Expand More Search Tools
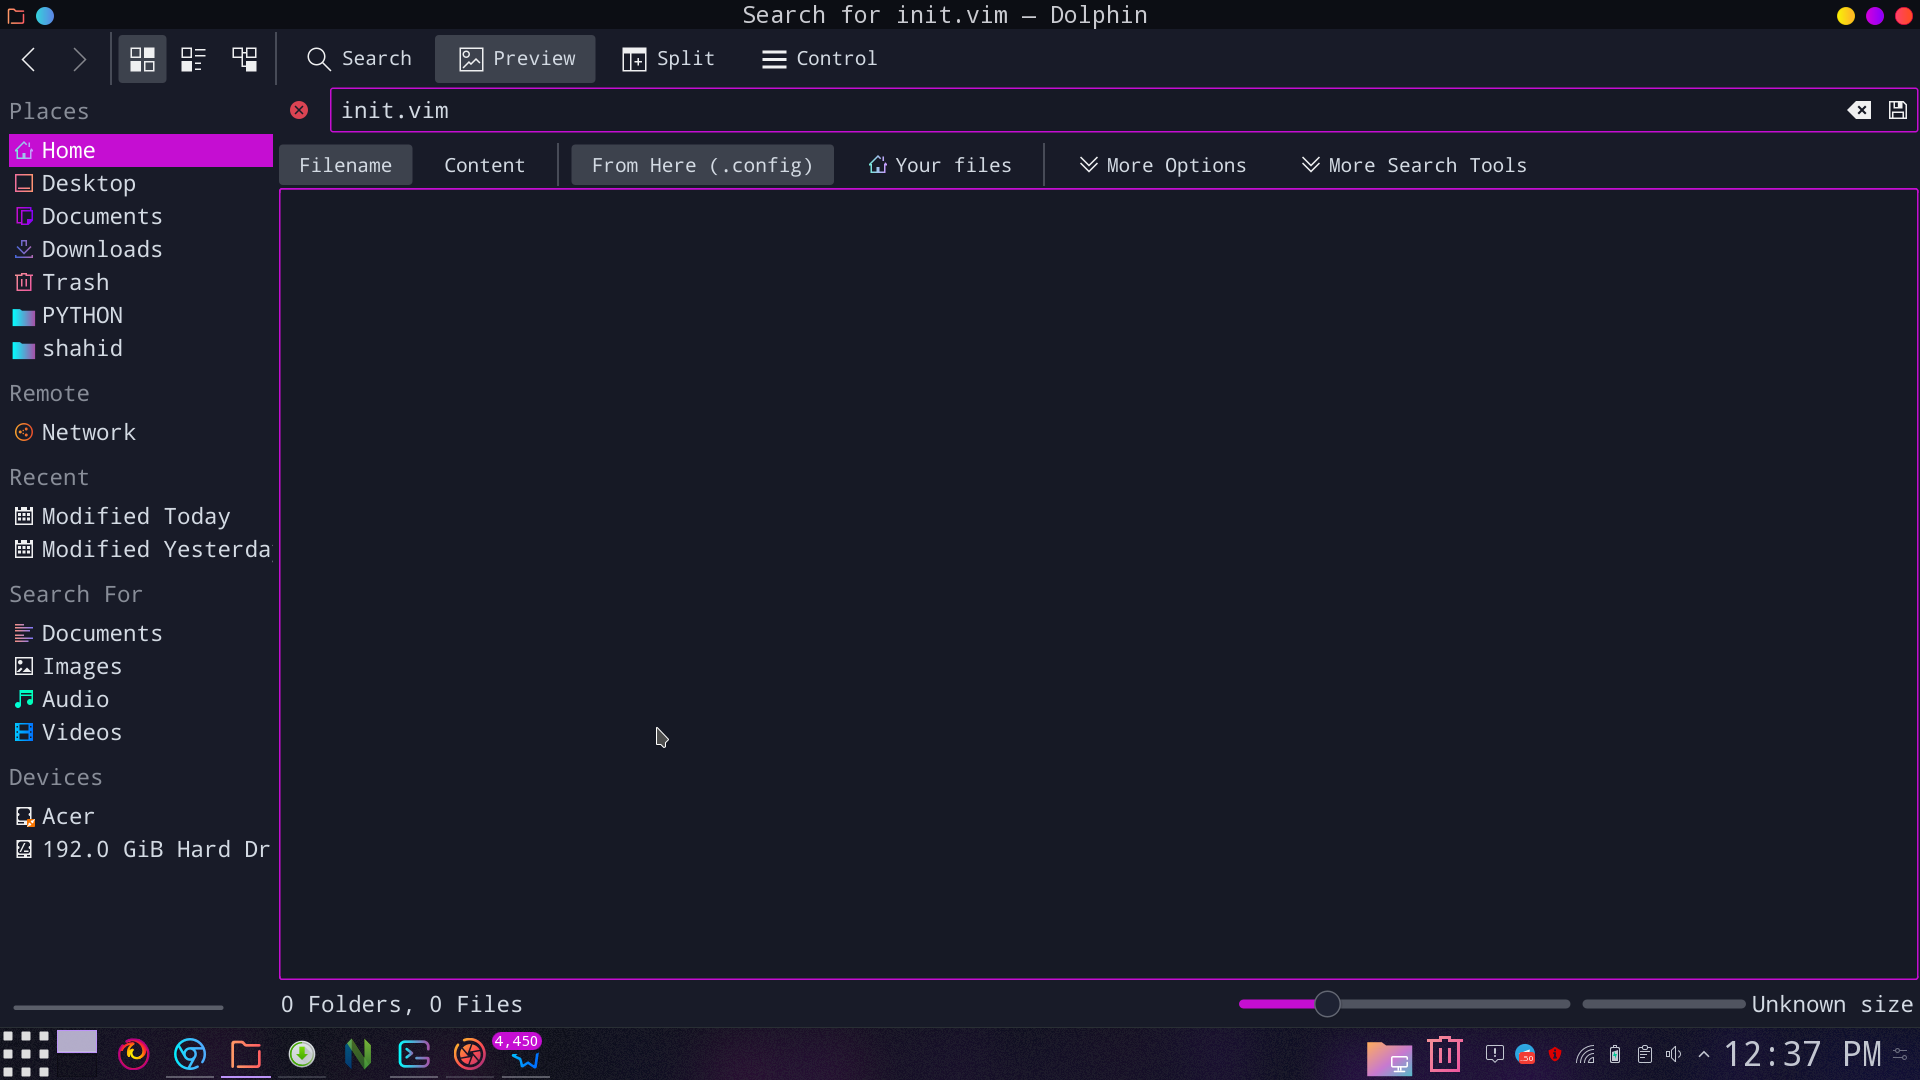1920x1080 pixels. pyautogui.click(x=1414, y=165)
